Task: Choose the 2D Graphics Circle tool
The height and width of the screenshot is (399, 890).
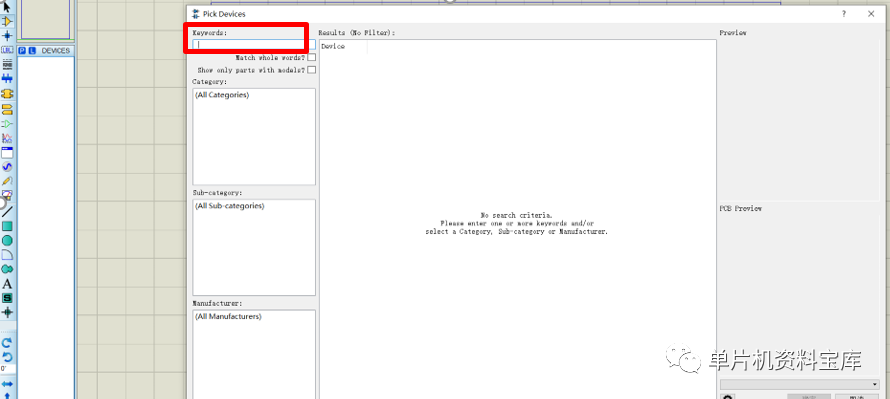Action: coord(7,241)
